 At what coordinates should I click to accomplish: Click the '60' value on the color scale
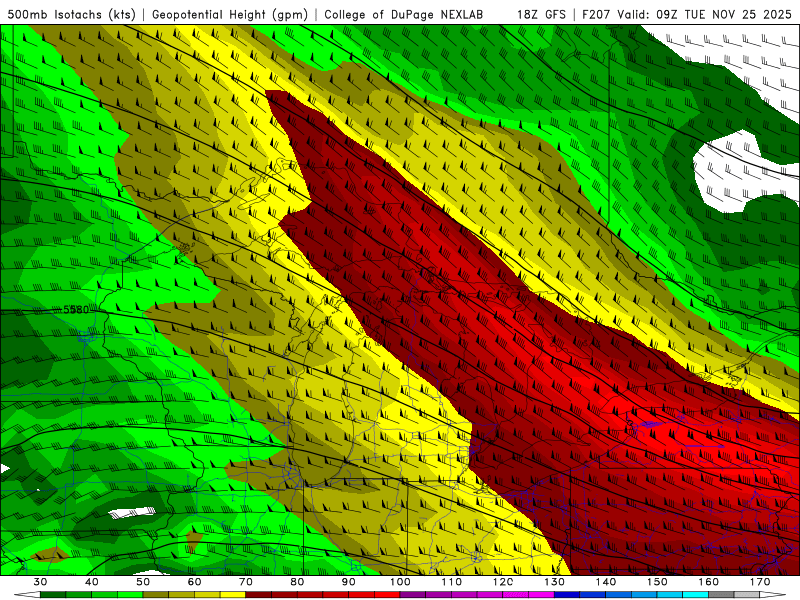[x=194, y=582]
